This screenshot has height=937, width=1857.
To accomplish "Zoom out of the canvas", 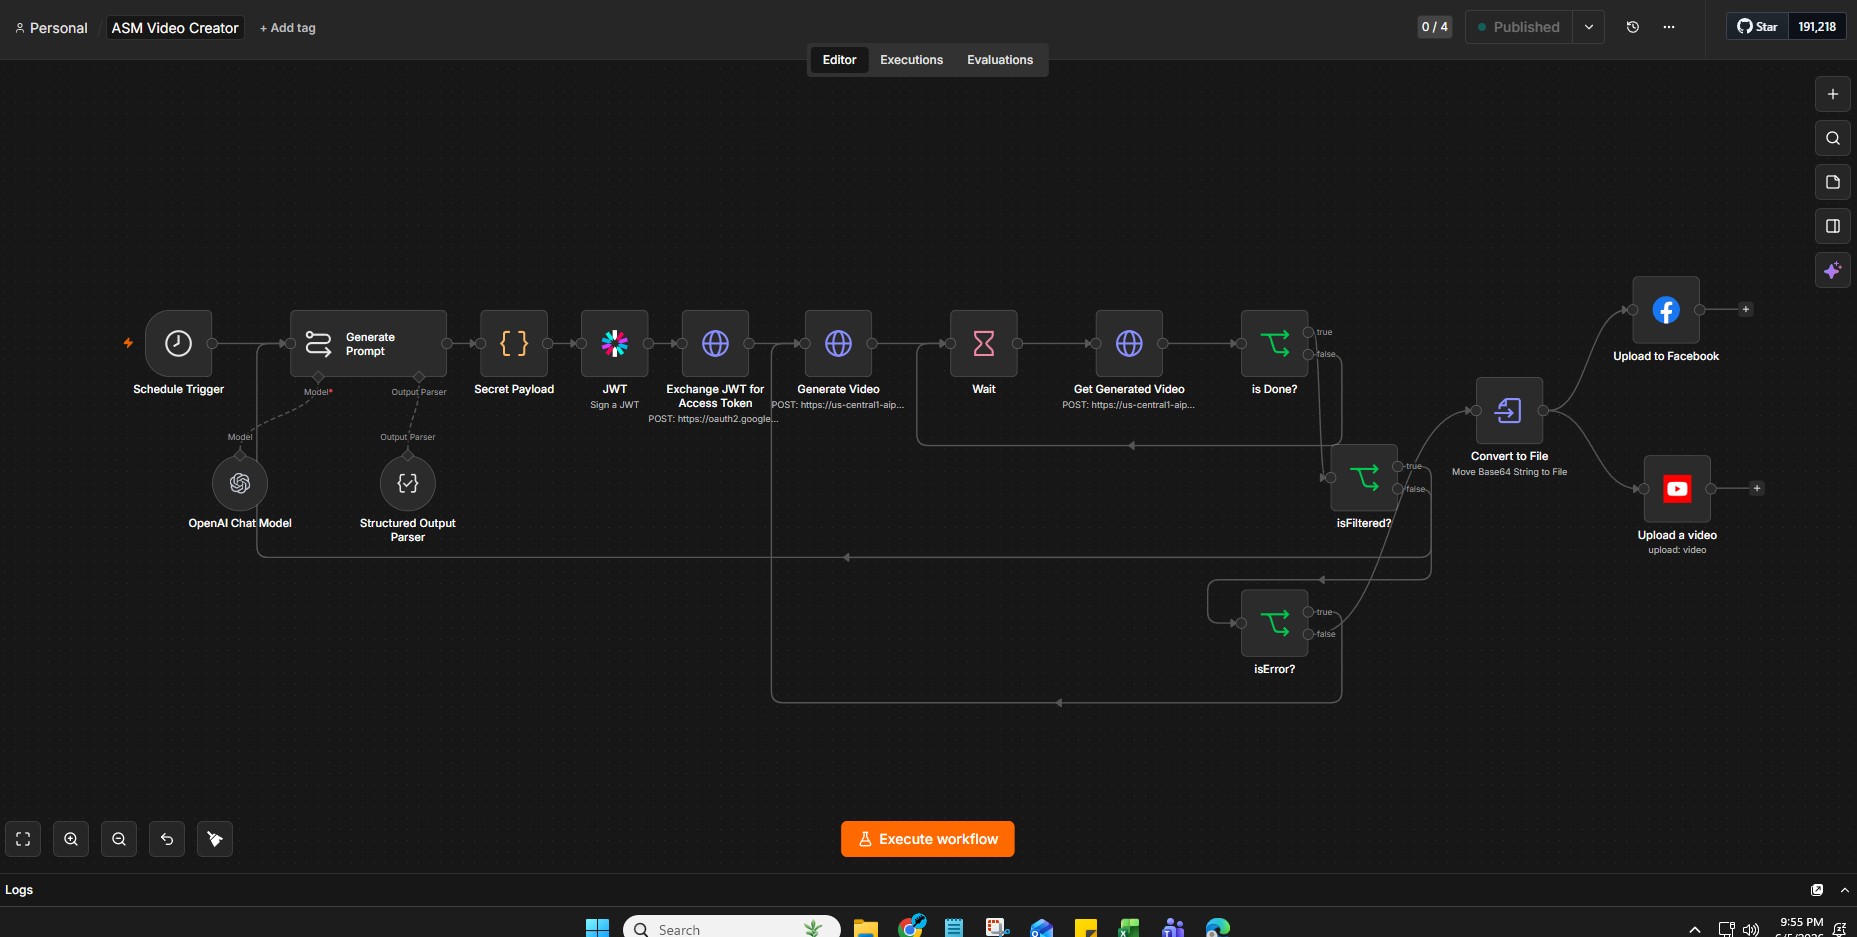I will pyautogui.click(x=119, y=839).
